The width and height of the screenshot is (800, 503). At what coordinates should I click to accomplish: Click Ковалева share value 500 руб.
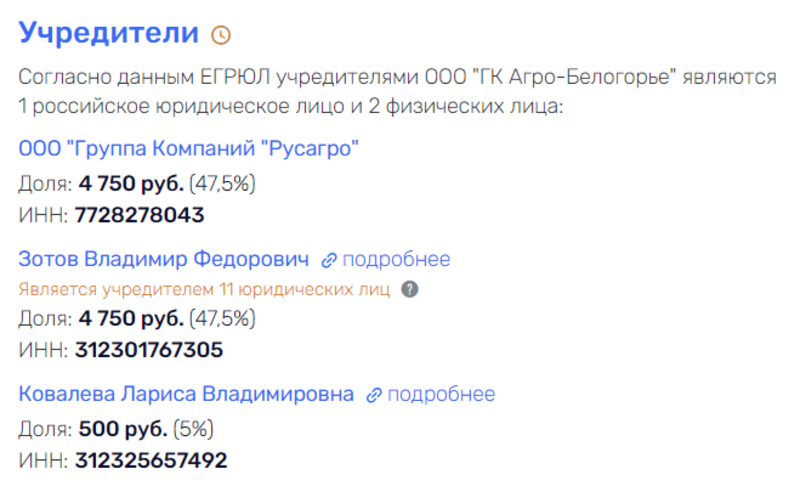(123, 429)
